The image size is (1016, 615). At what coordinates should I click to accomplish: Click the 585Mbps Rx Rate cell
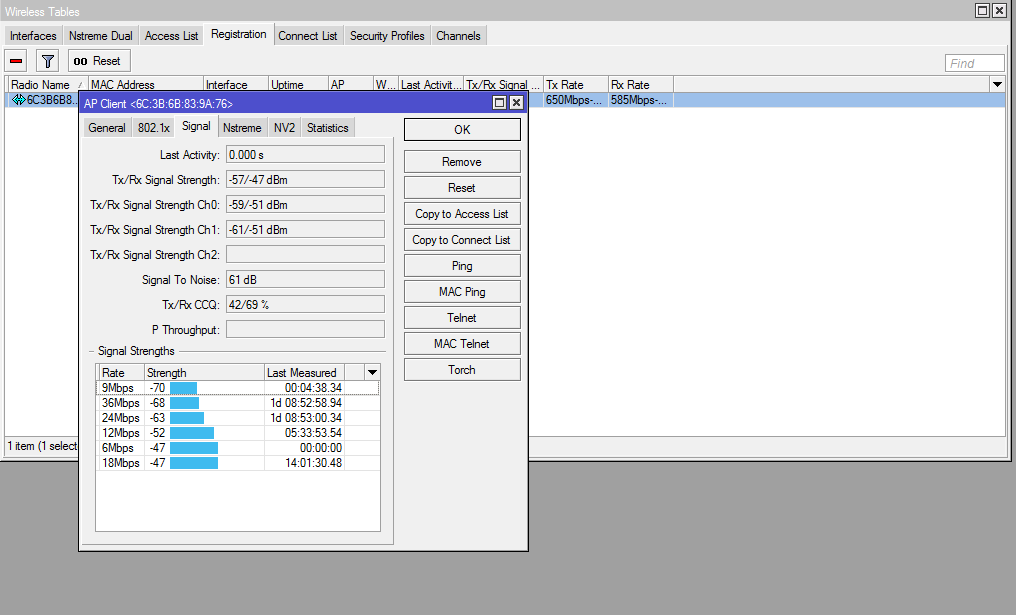640,100
